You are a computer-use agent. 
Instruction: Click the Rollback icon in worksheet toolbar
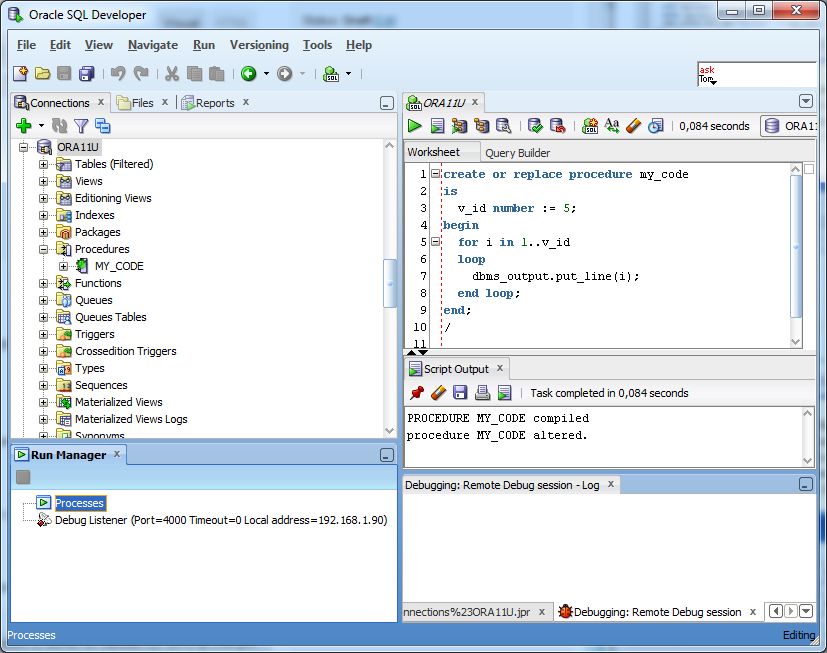[557, 126]
